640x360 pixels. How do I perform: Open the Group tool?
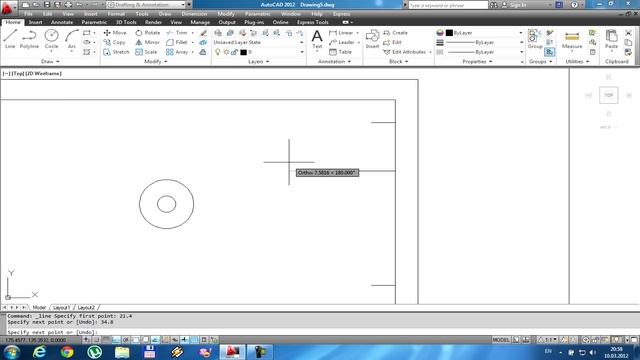coord(535,39)
